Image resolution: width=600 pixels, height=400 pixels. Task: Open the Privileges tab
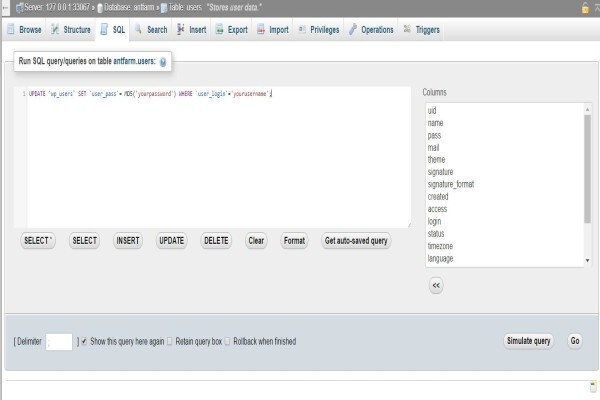(318, 29)
